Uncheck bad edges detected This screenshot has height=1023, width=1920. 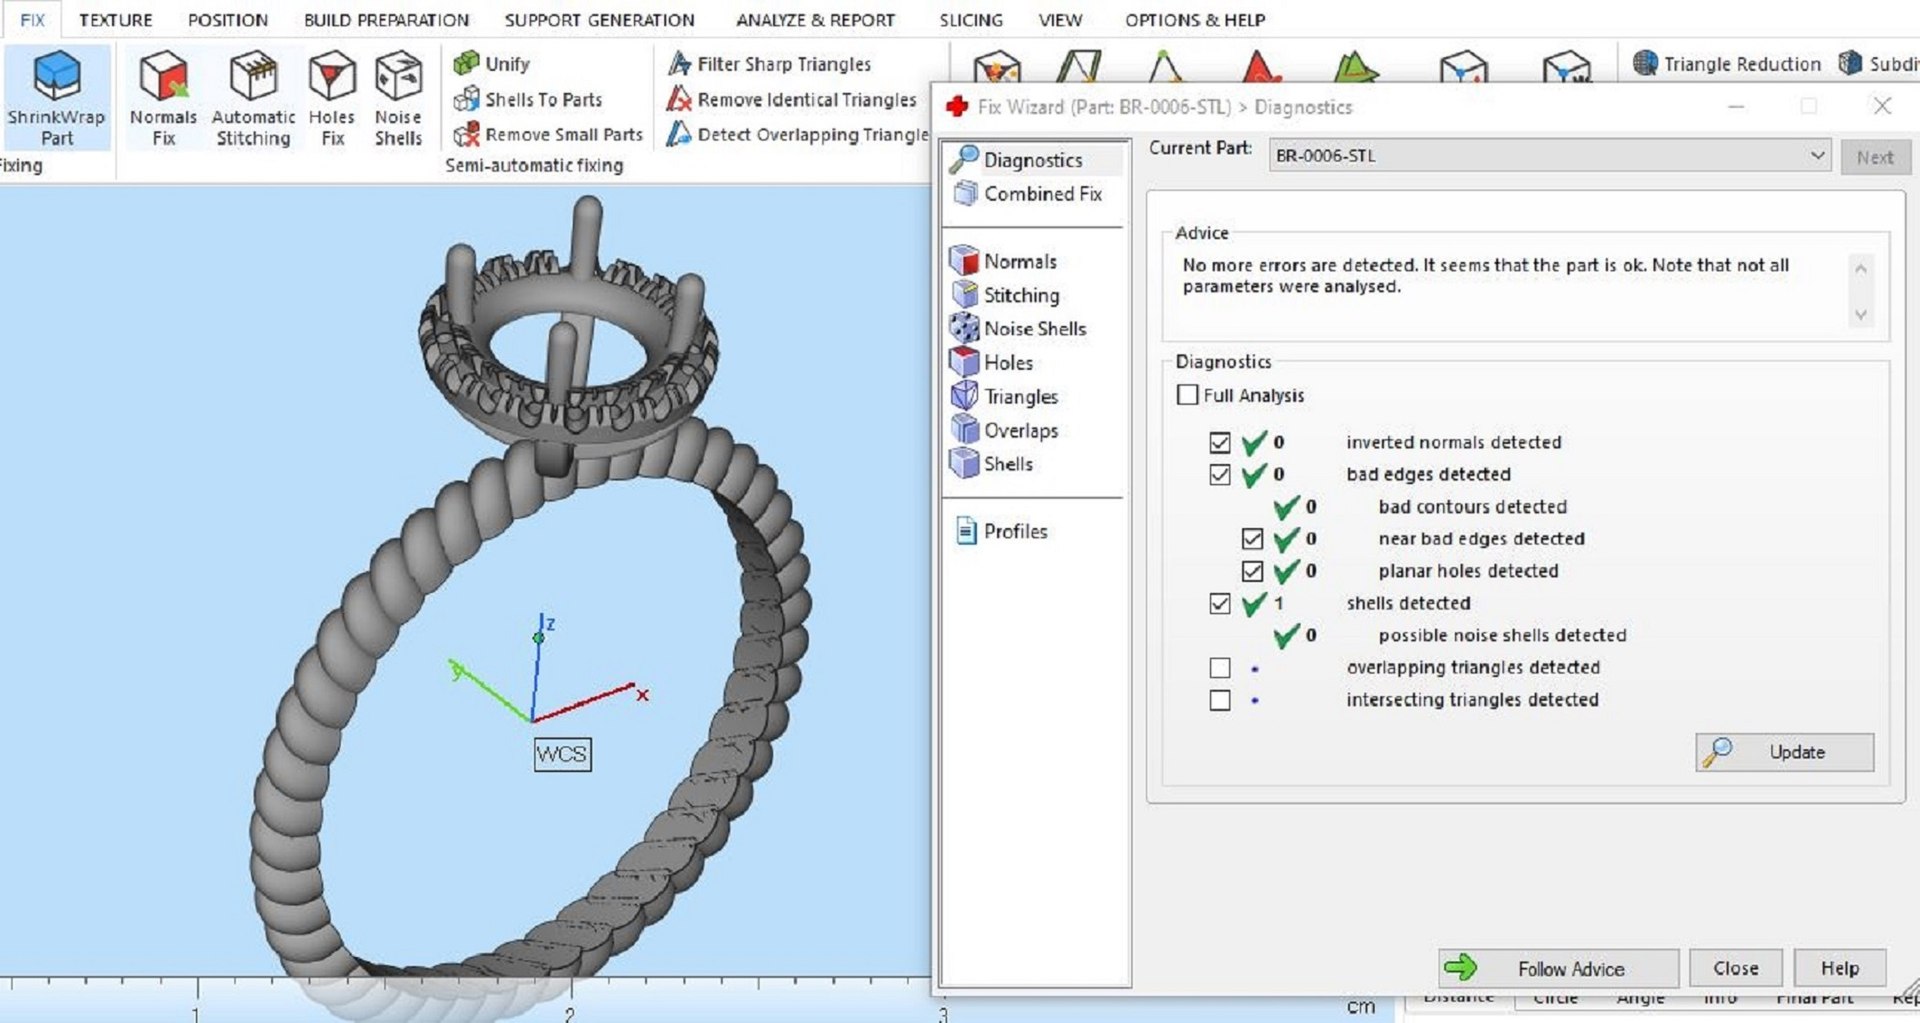pos(1219,474)
